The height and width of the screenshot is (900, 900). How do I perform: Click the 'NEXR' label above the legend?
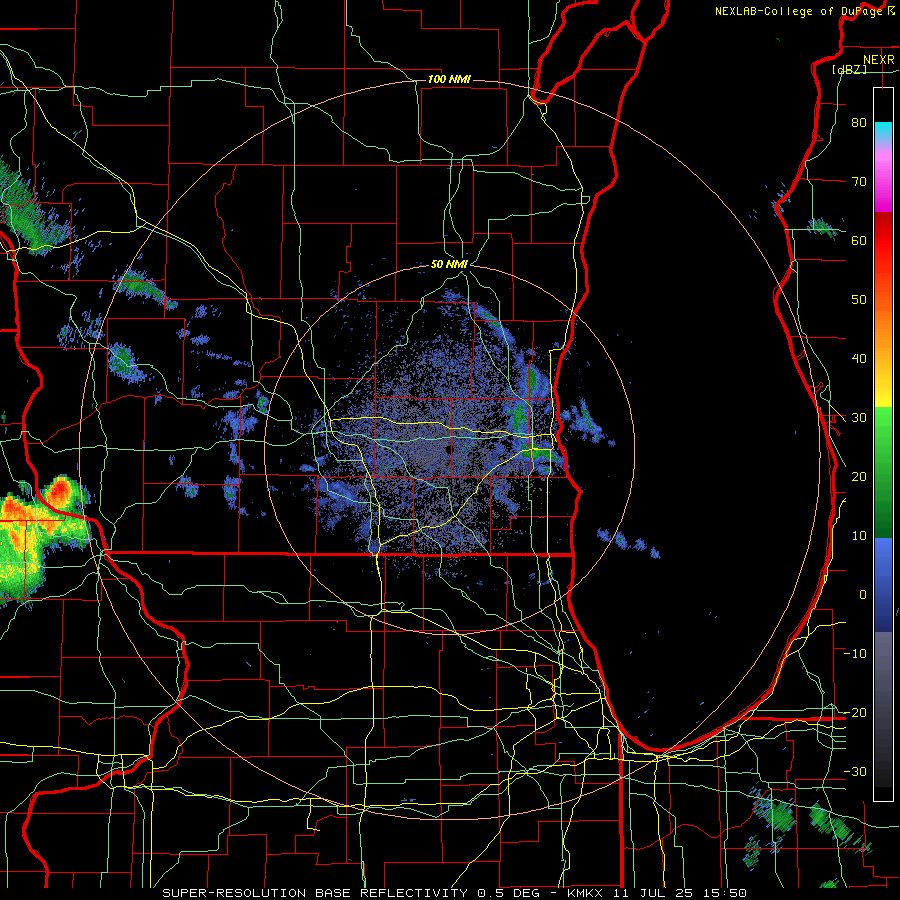[878, 60]
